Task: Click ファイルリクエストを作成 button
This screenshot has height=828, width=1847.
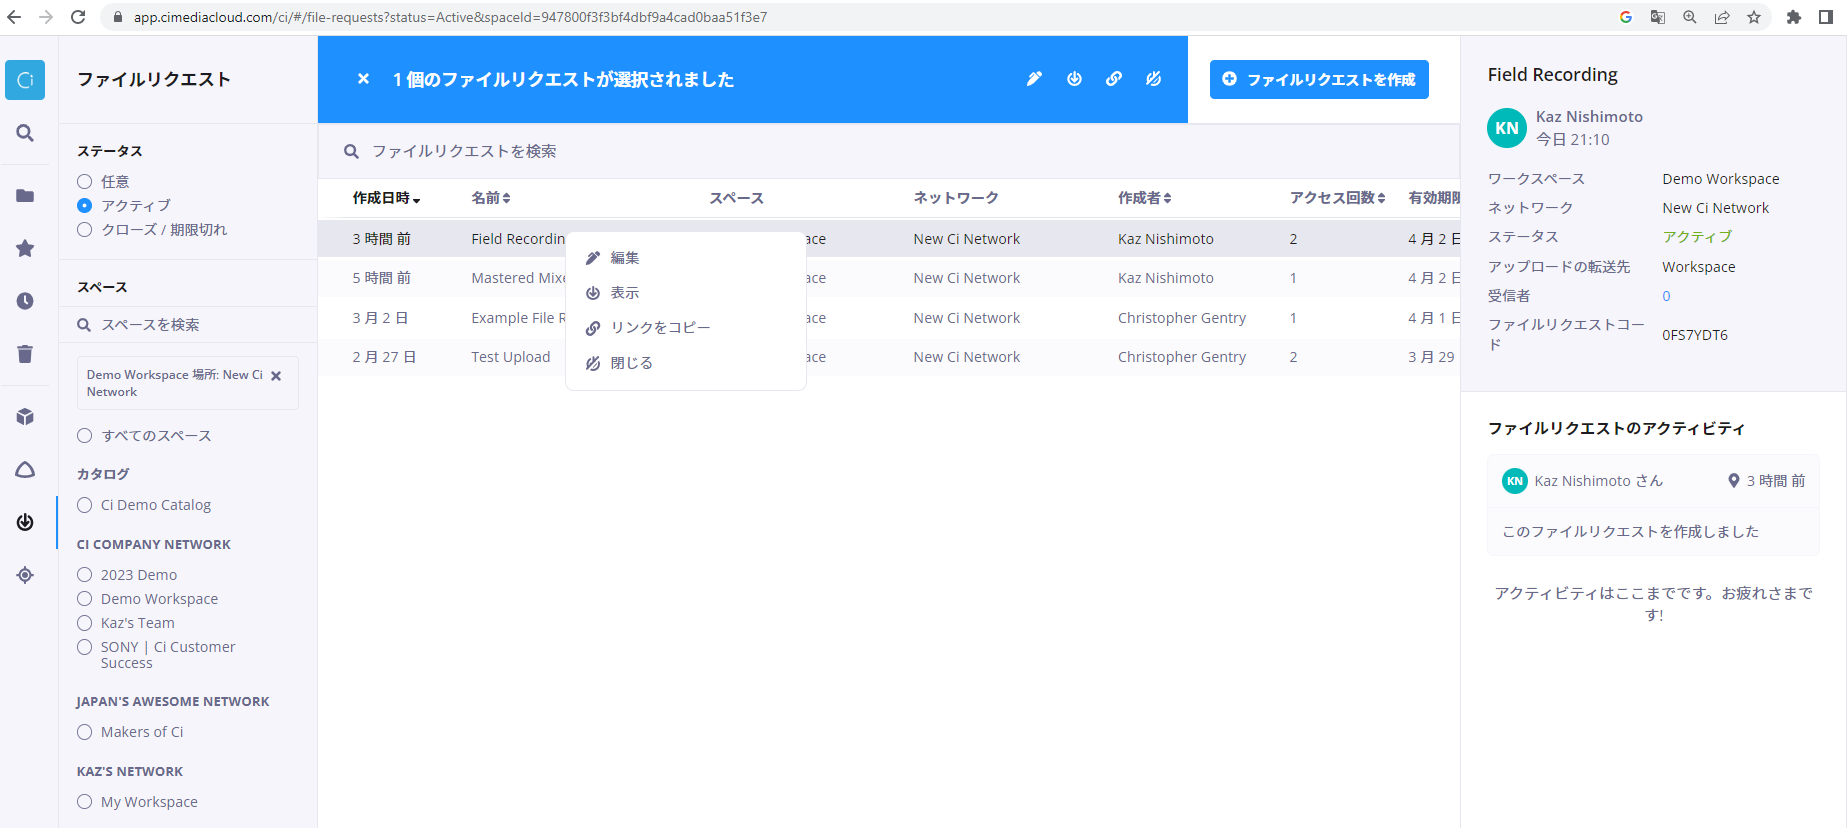Action: pyautogui.click(x=1319, y=79)
